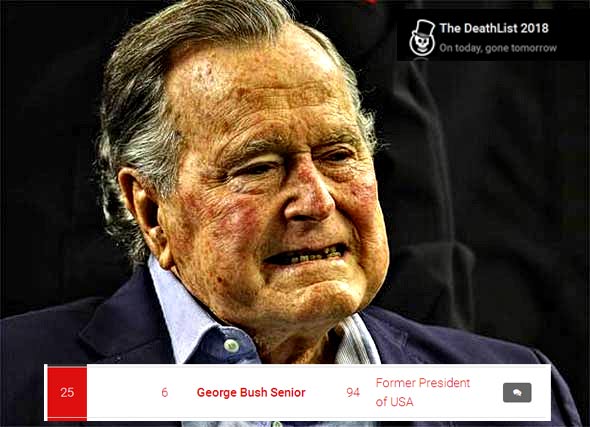Click the "of USA" description line

[x=394, y=402]
